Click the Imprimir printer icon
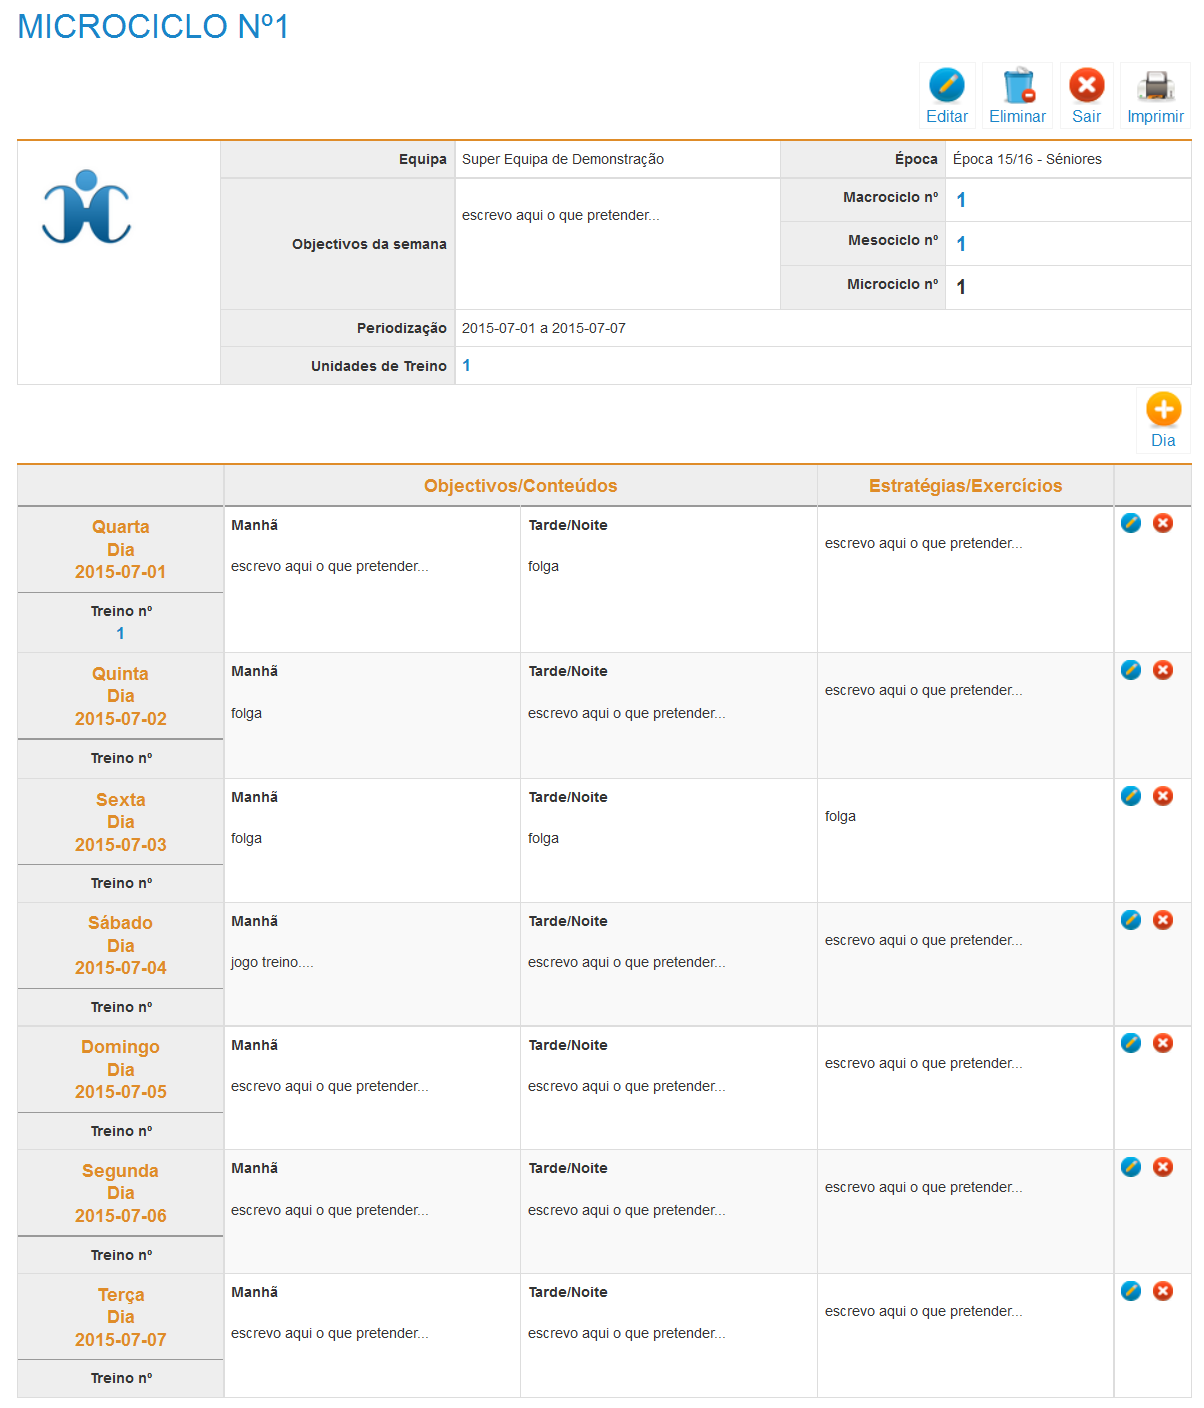Screen dimensions: 1204x1408 click(x=1155, y=87)
